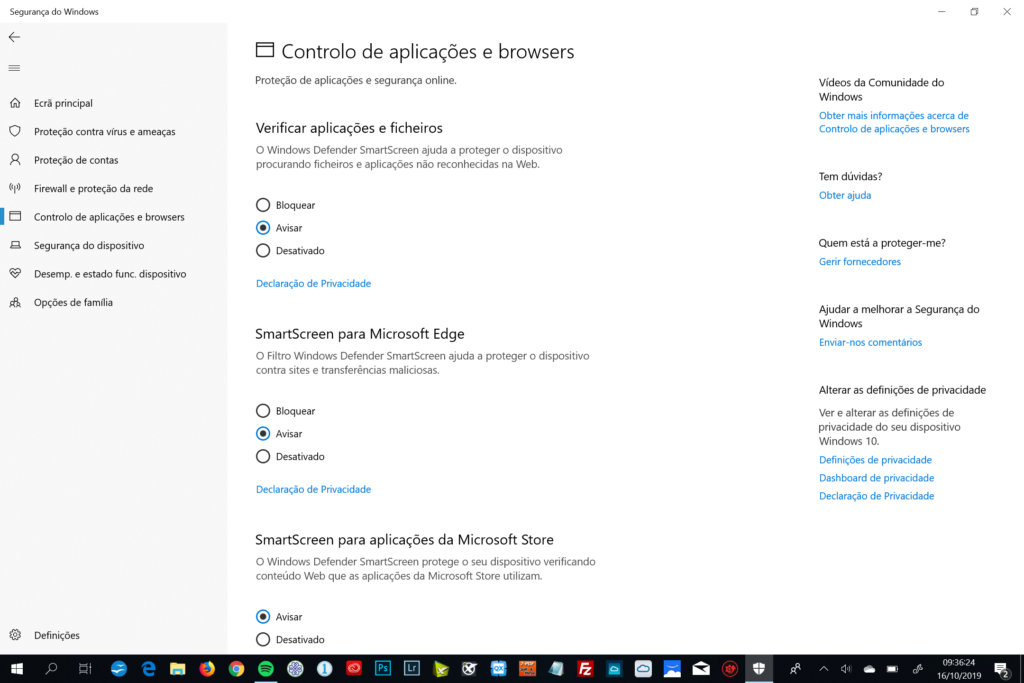This screenshot has height=683, width=1024.
Task: Open Declaração de Privacidade under Microsoft Edge section
Action: pos(313,489)
